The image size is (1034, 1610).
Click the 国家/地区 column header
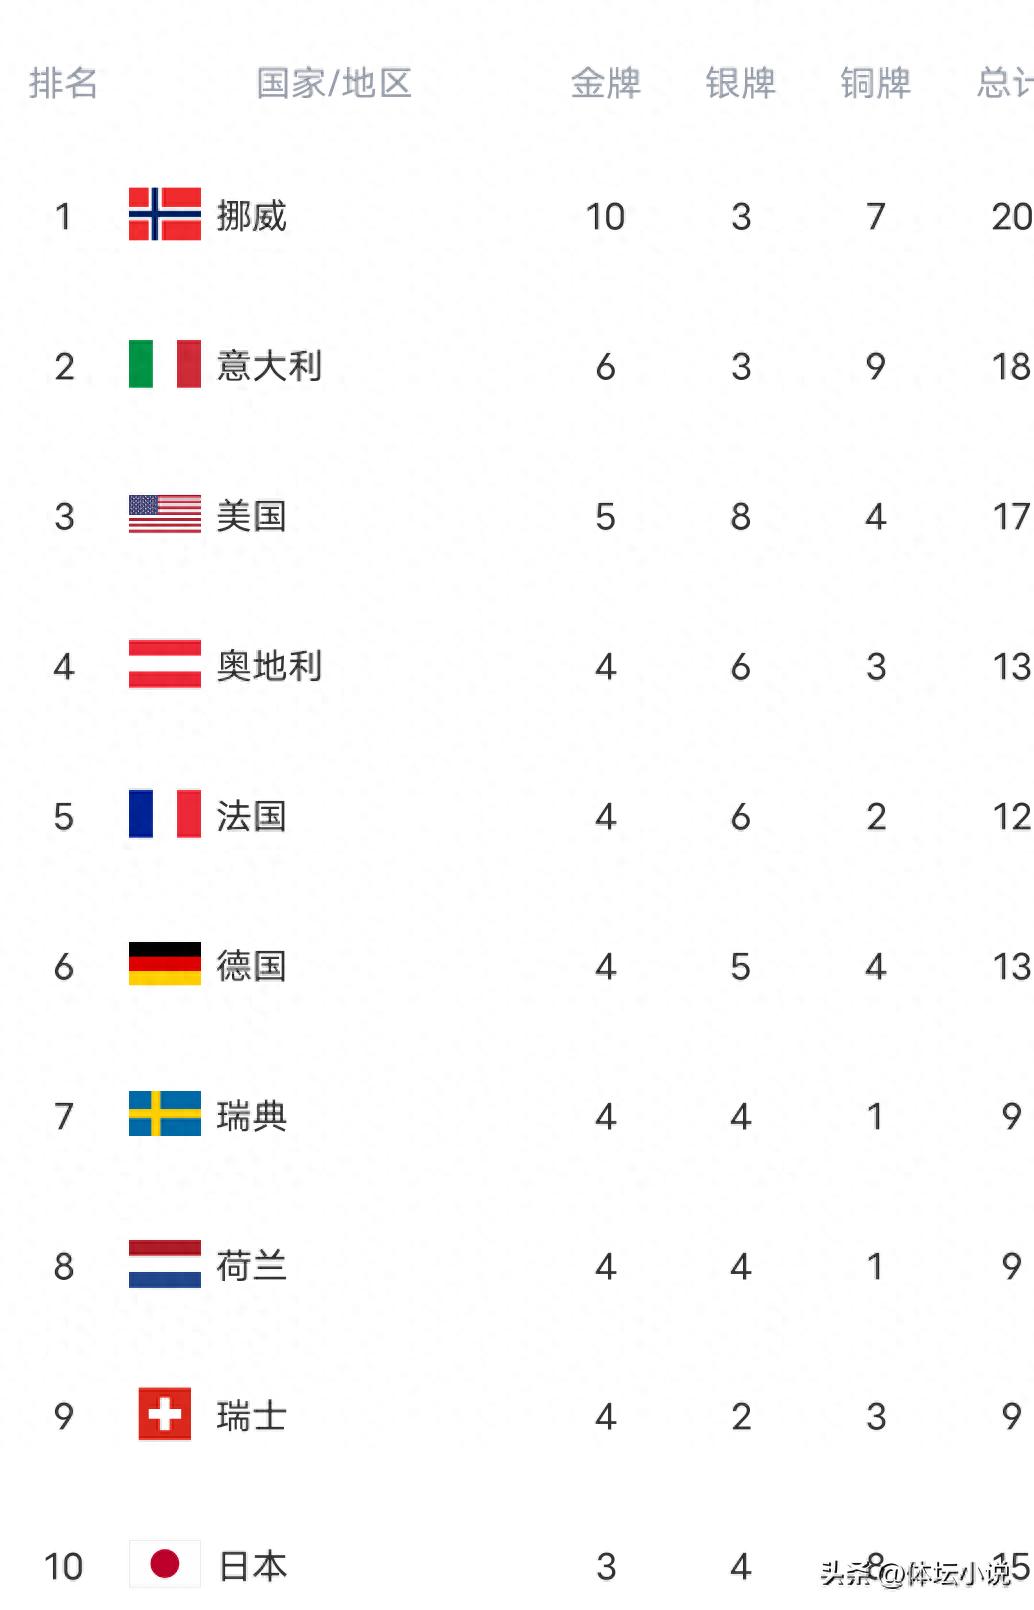(334, 83)
